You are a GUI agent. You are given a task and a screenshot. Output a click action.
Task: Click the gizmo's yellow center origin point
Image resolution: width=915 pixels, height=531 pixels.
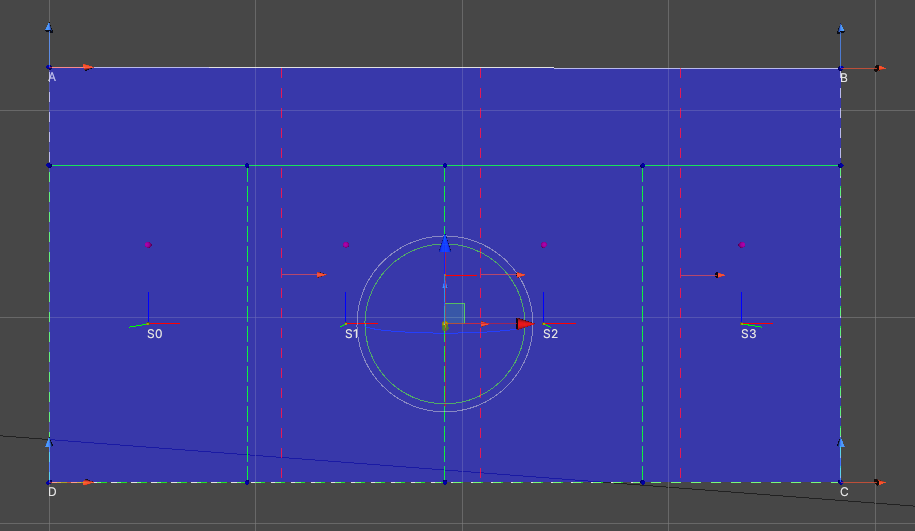point(445,325)
